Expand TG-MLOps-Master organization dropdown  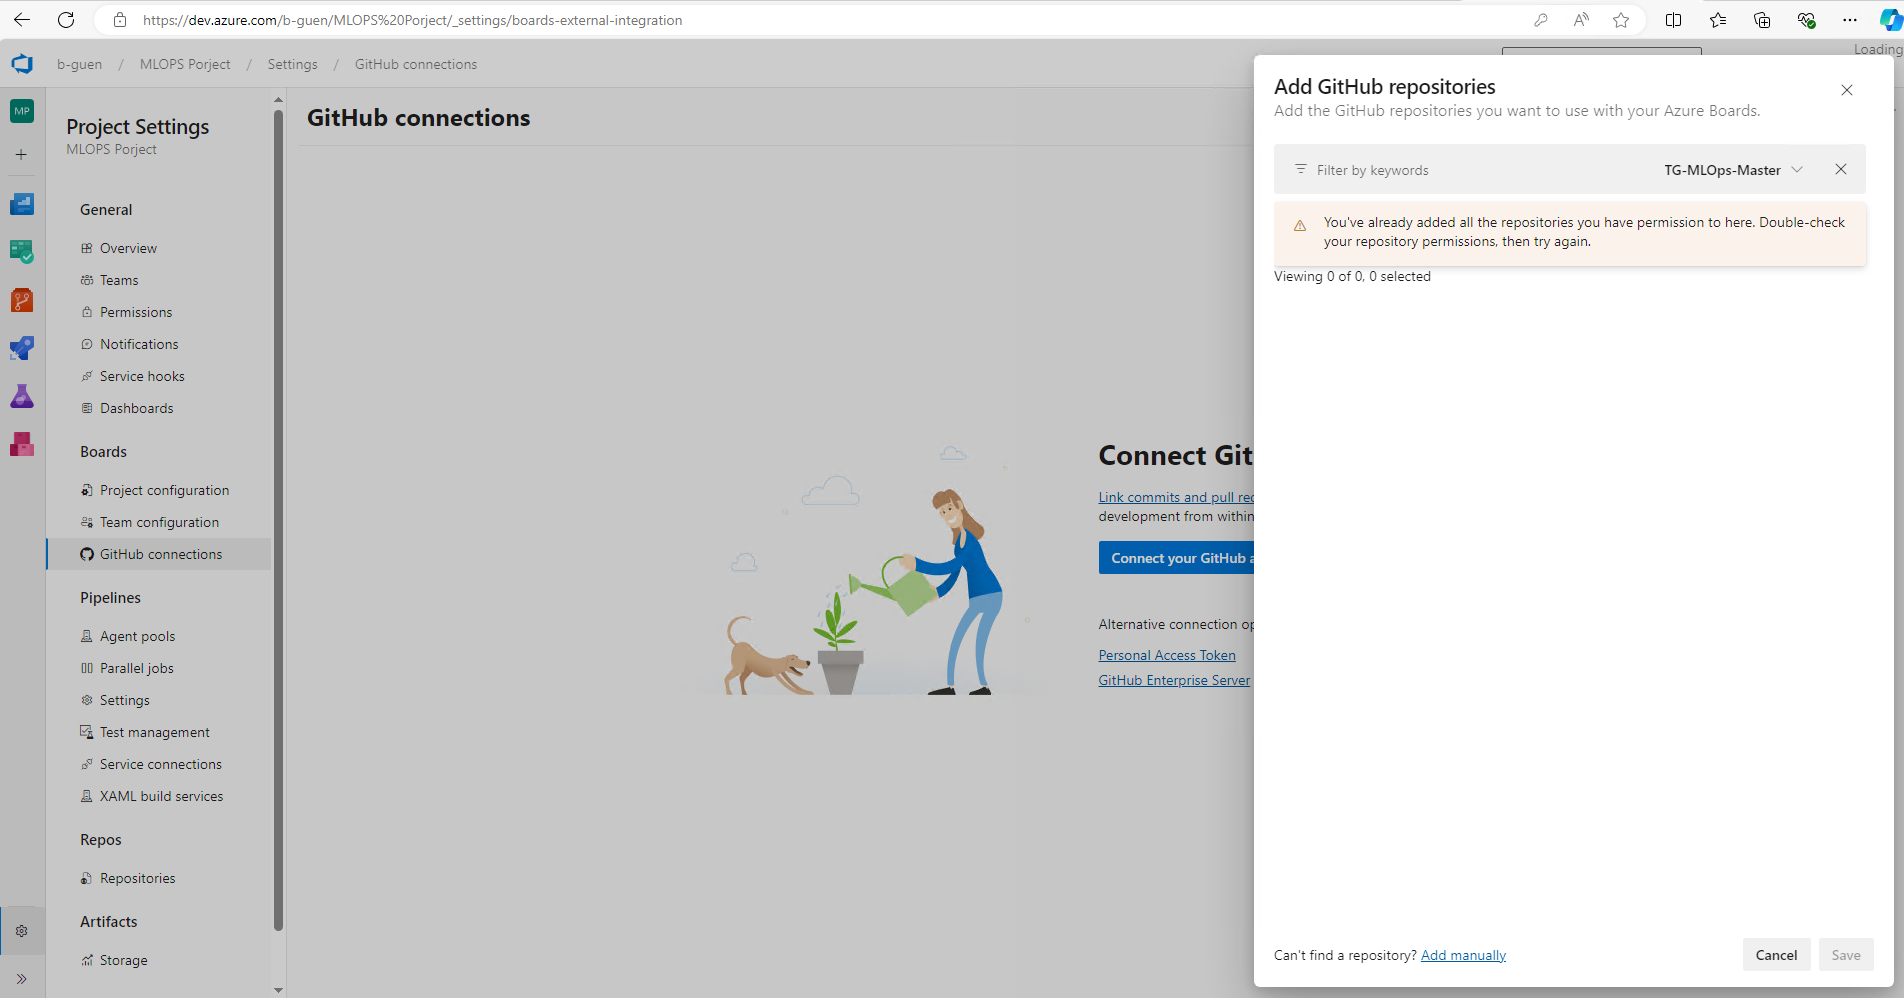point(1733,170)
